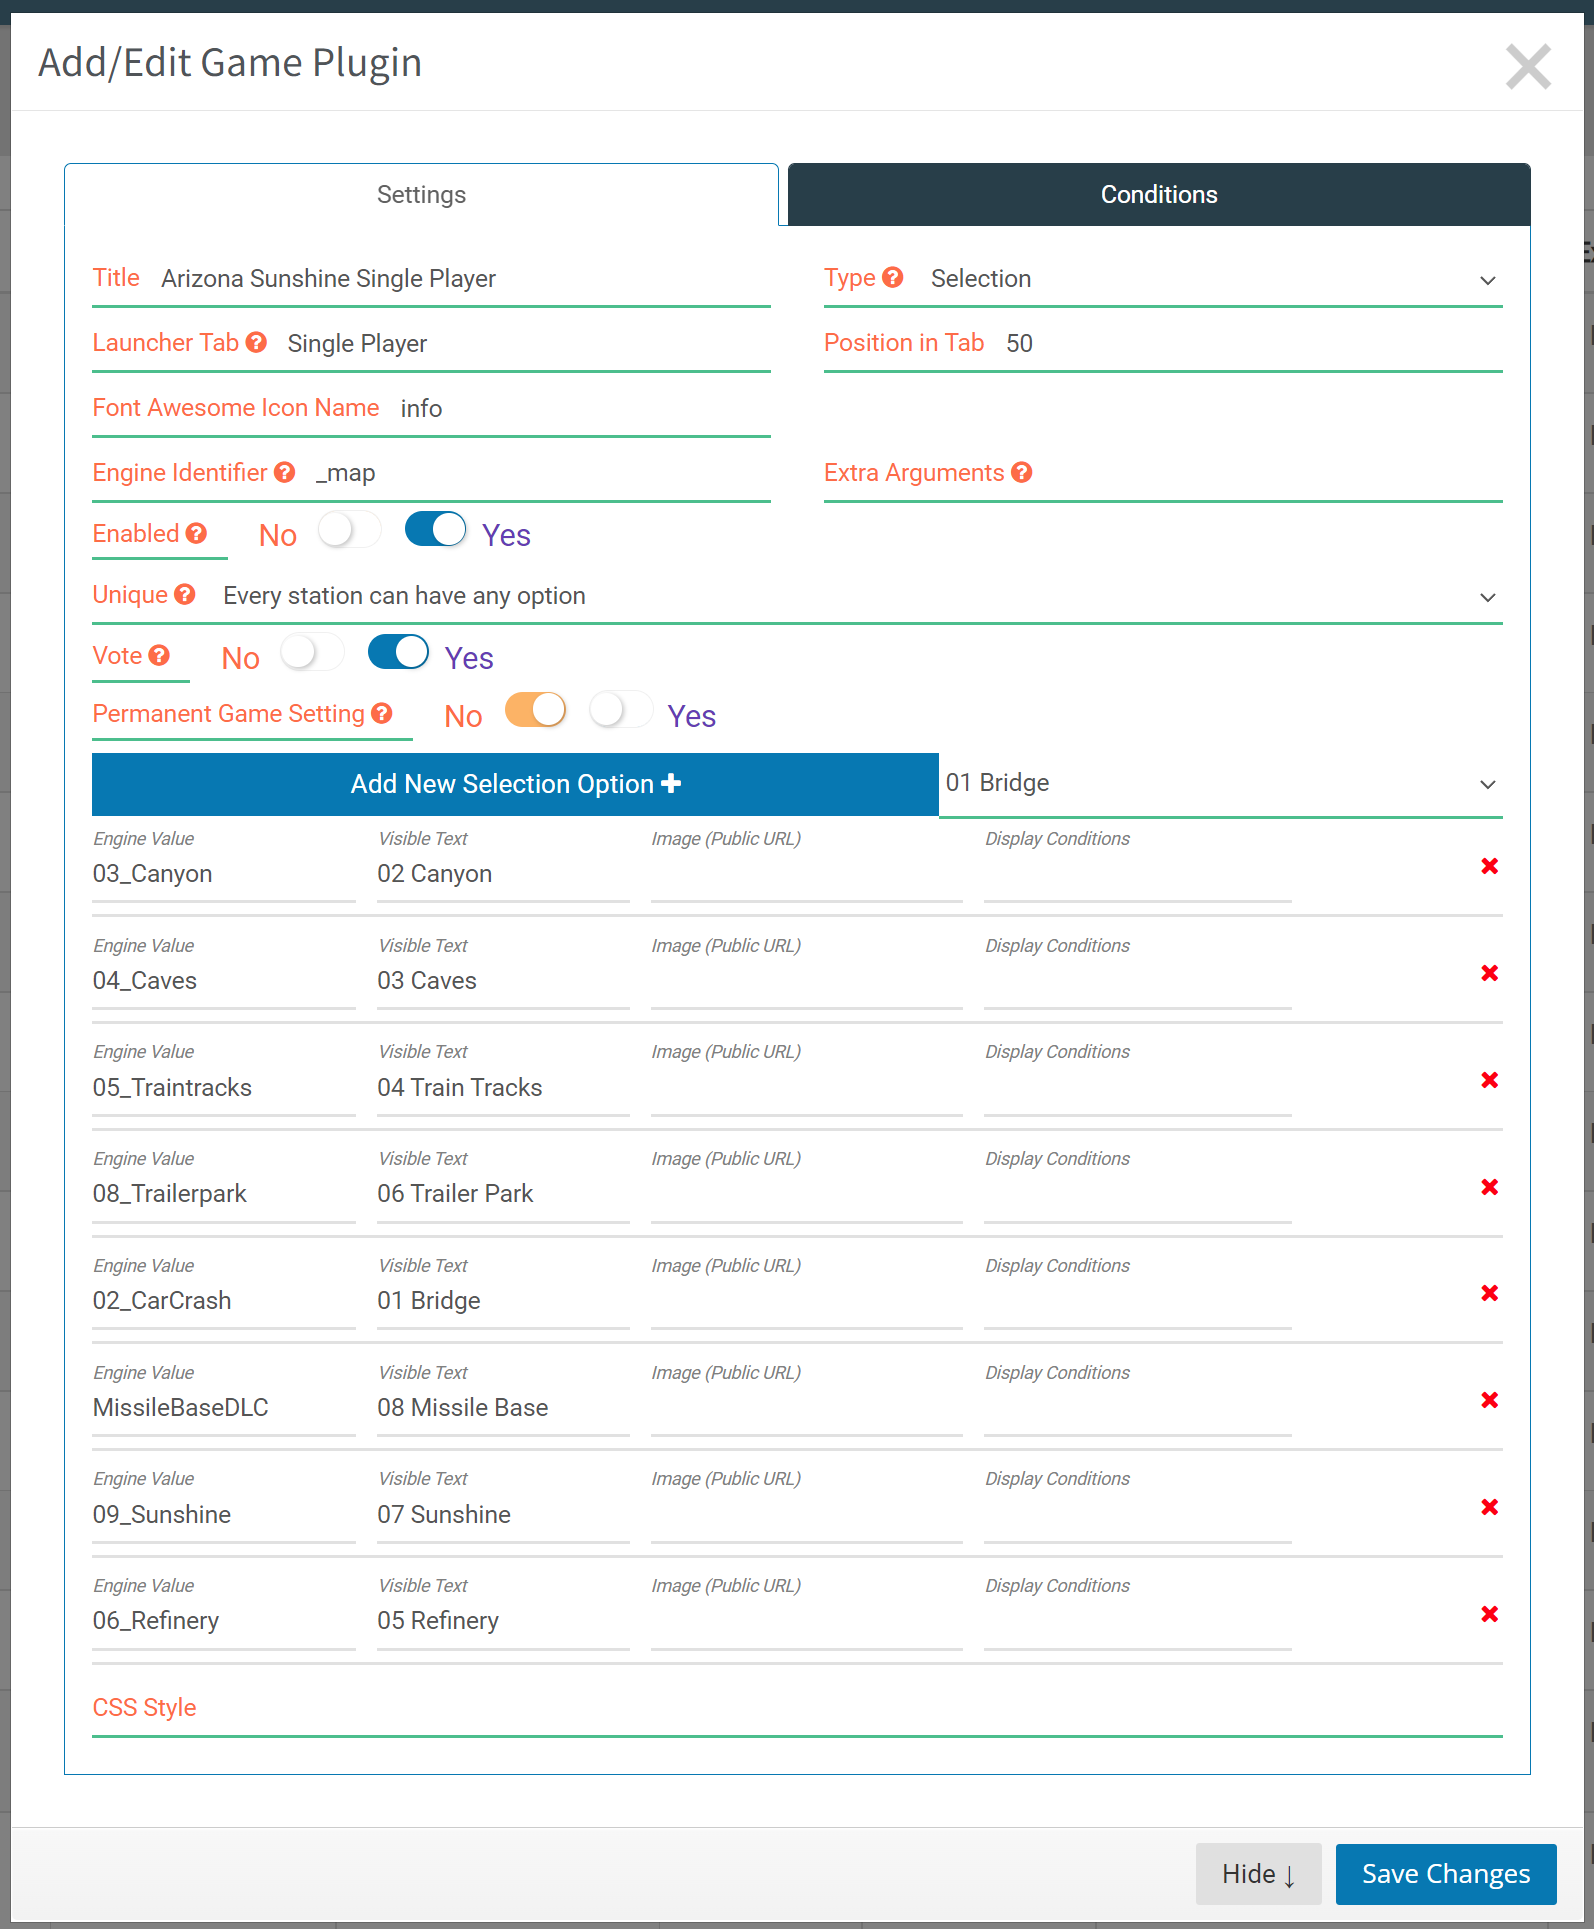Image resolution: width=1594 pixels, height=1929 pixels.
Task: View help for Extra Arguments
Action: pyautogui.click(x=1021, y=472)
